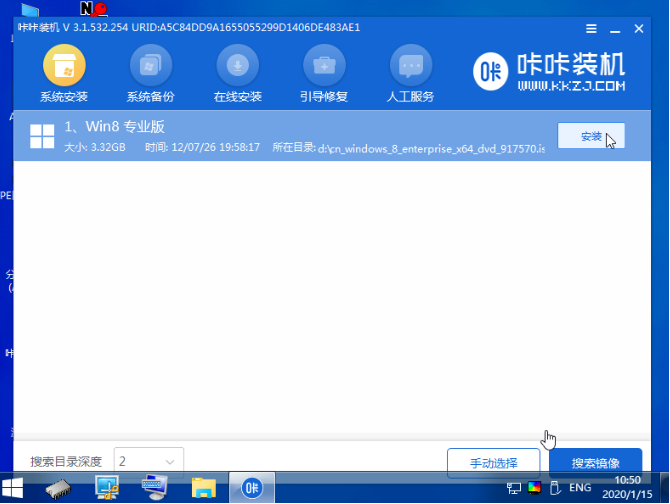Click the 咔咔装机 taskbar app icon
670x504 pixels.
pyautogui.click(x=252, y=488)
